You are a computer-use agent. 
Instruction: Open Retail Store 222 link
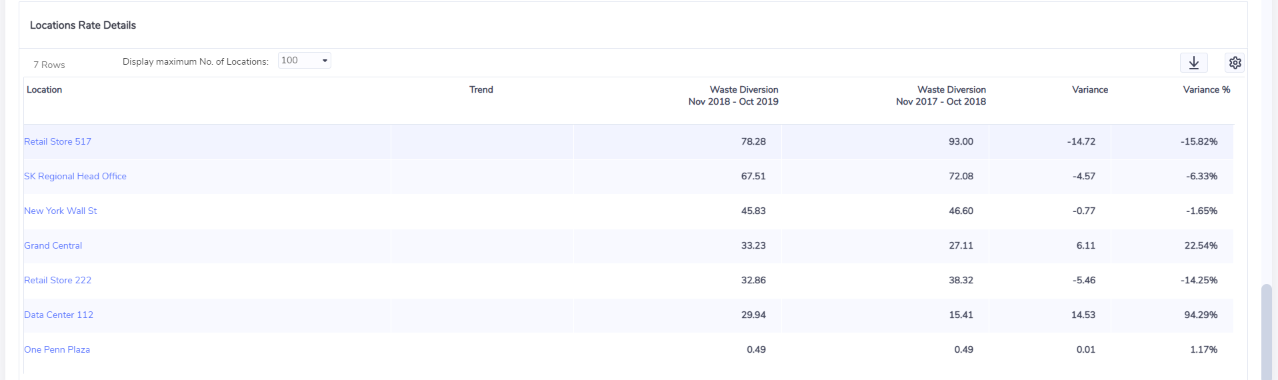coord(57,280)
